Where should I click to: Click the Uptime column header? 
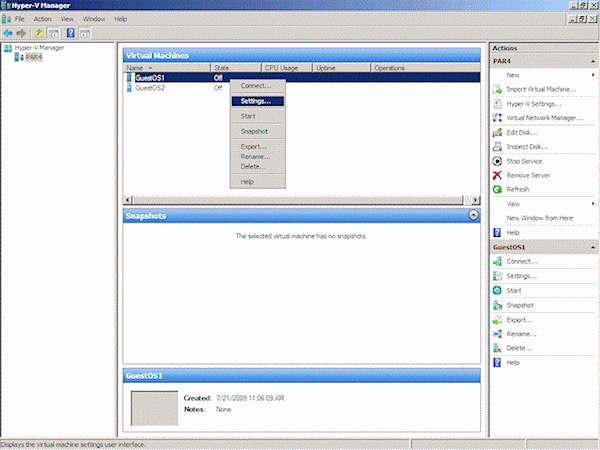pos(342,68)
